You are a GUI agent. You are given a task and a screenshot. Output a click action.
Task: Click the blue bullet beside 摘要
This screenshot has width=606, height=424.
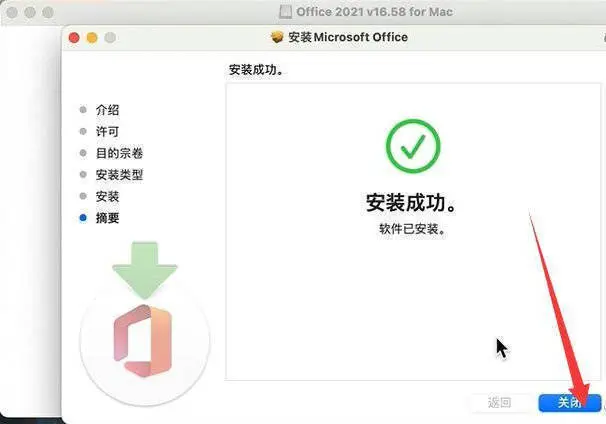[83, 218]
